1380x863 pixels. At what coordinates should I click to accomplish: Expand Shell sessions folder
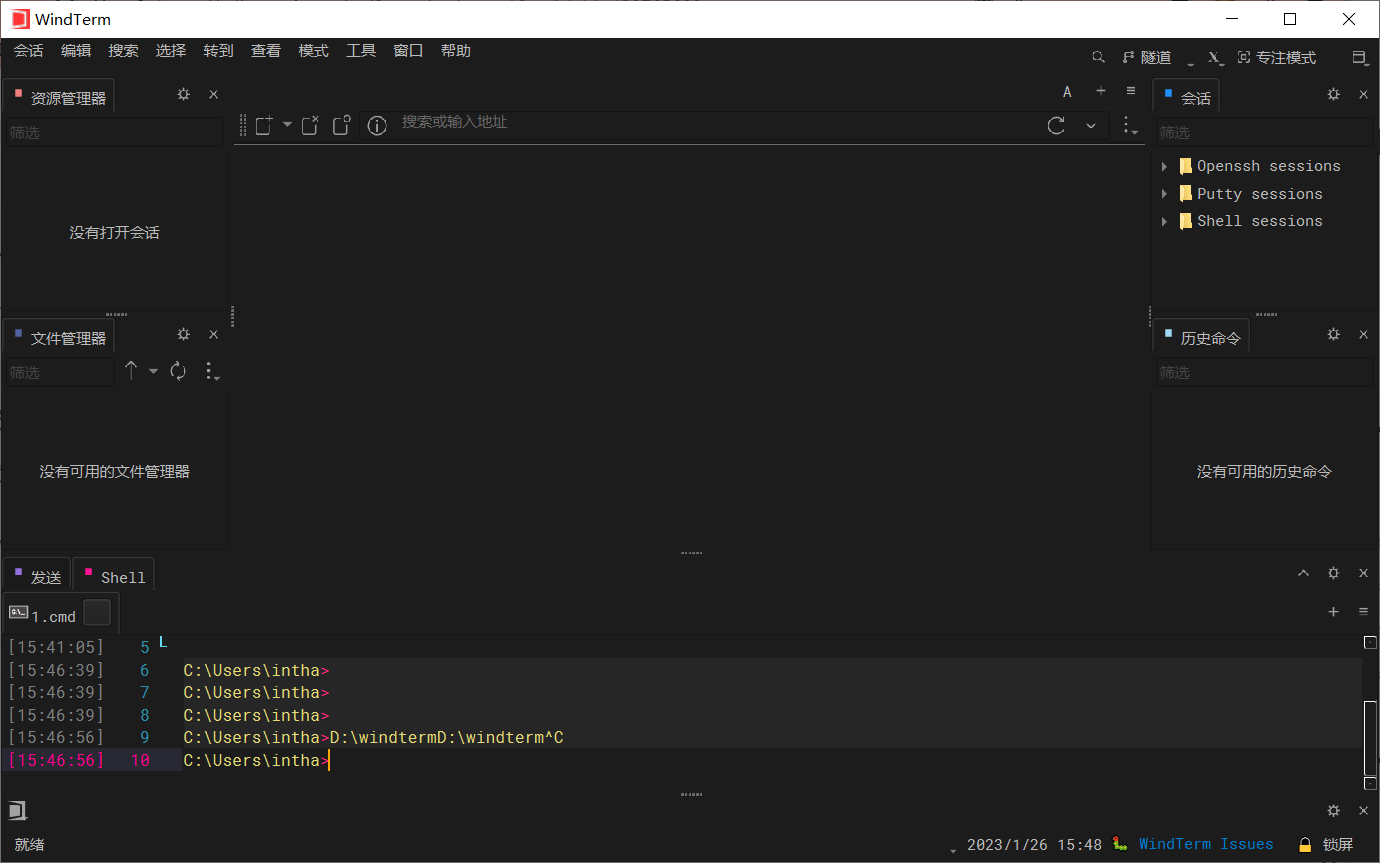click(1164, 221)
